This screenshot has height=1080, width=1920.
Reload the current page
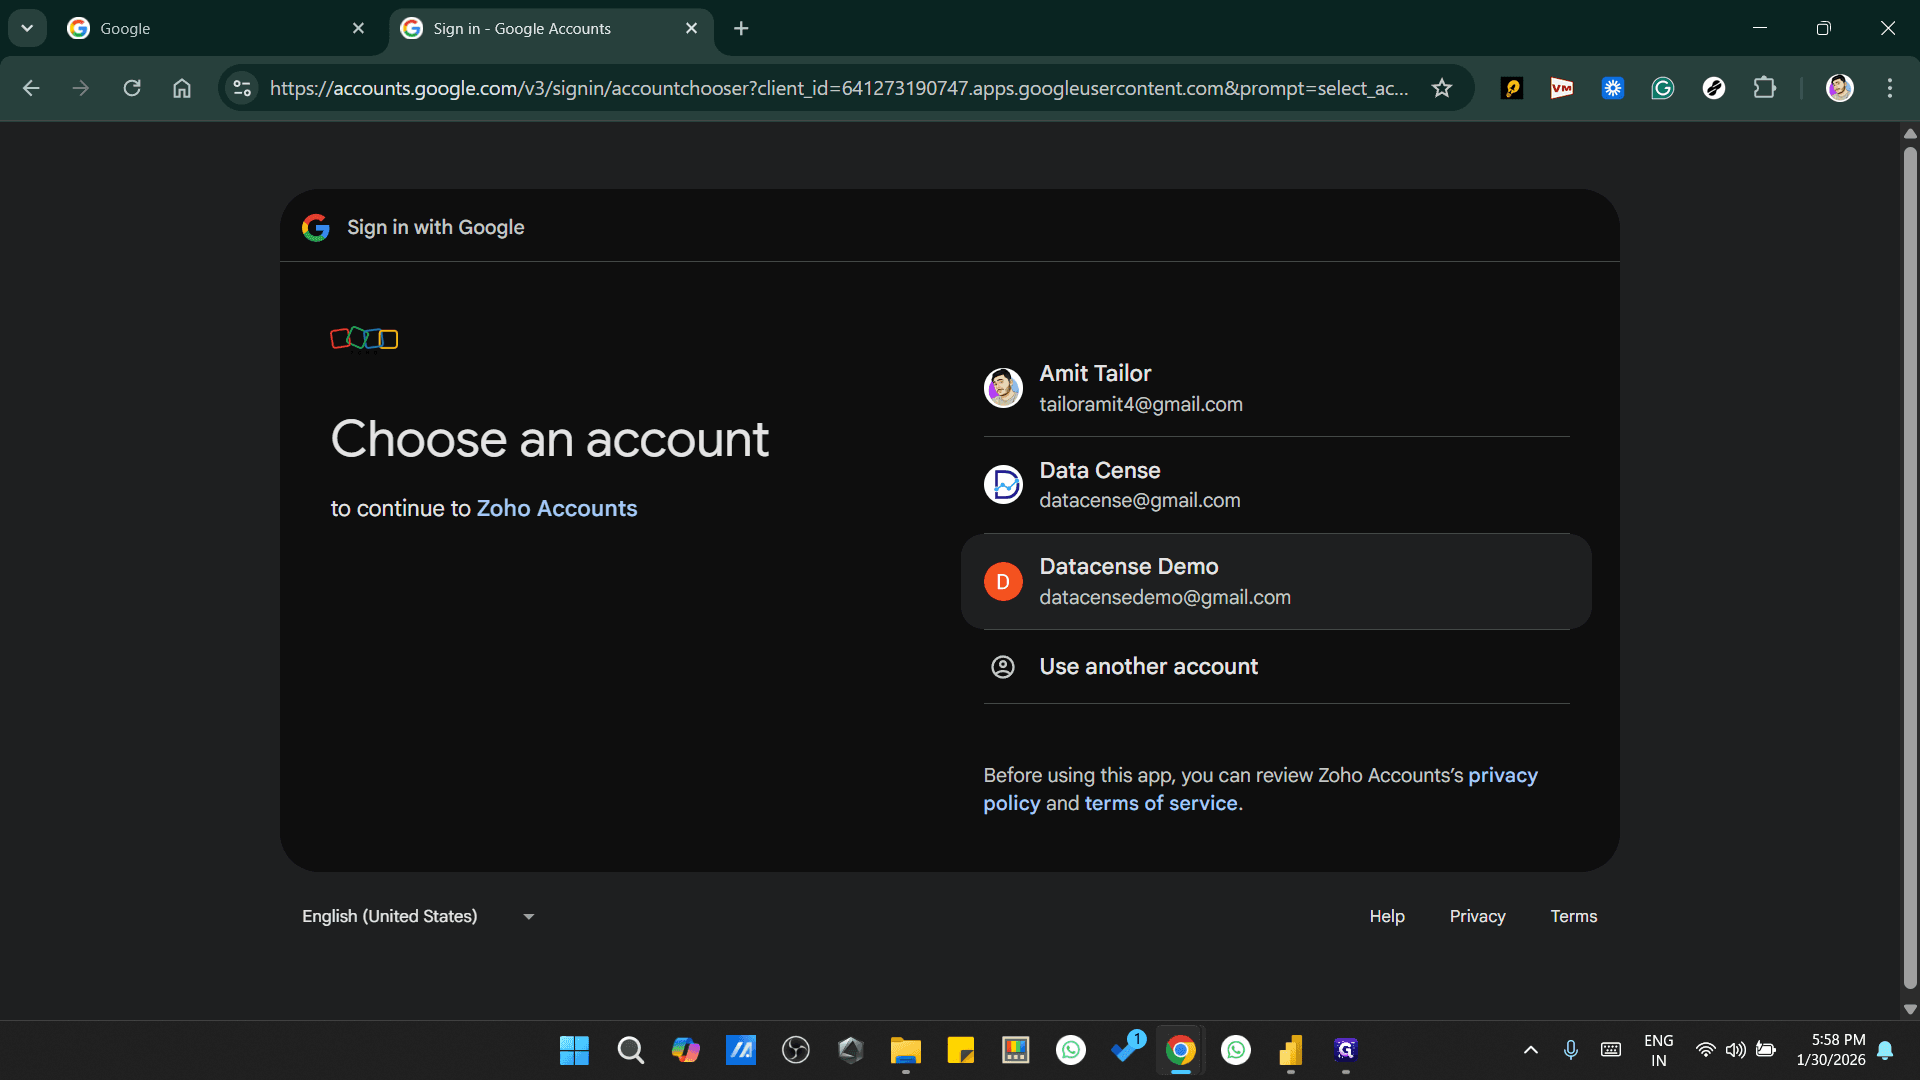pos(132,88)
